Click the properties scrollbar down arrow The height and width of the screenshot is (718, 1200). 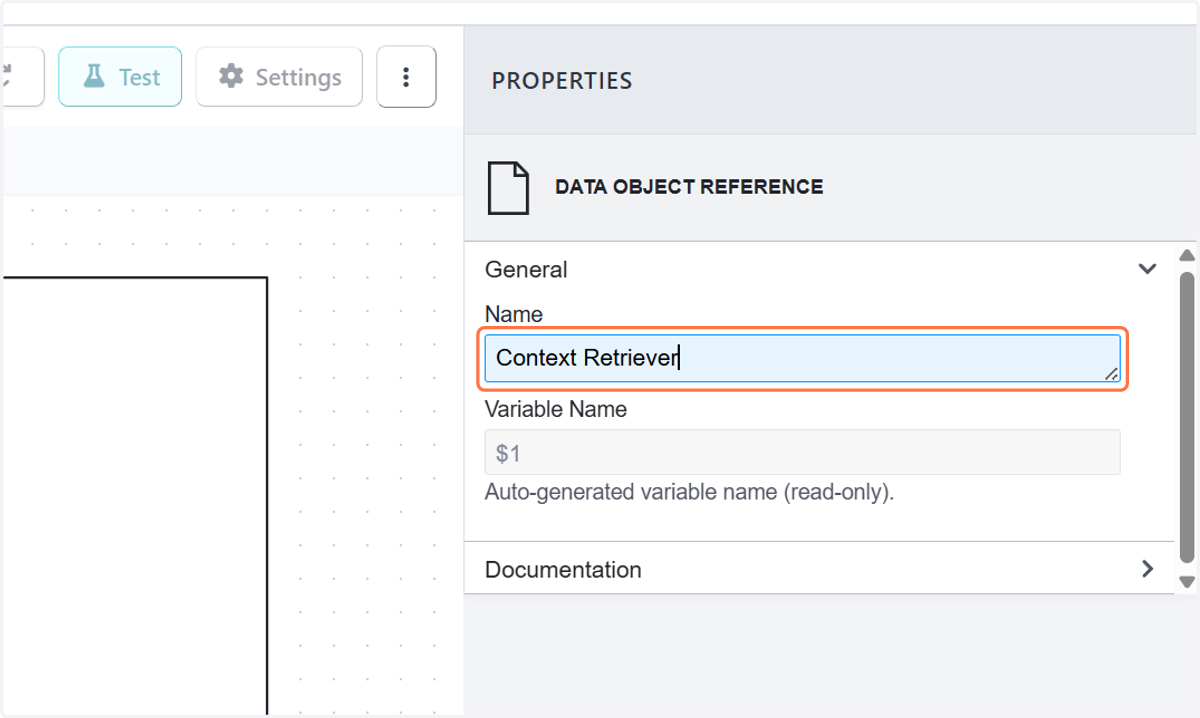(x=1187, y=581)
